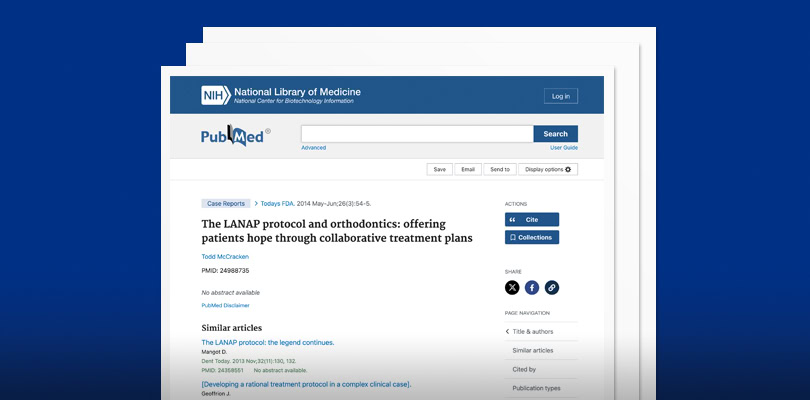Share article on Facebook
810x400 pixels.
[x=532, y=288]
